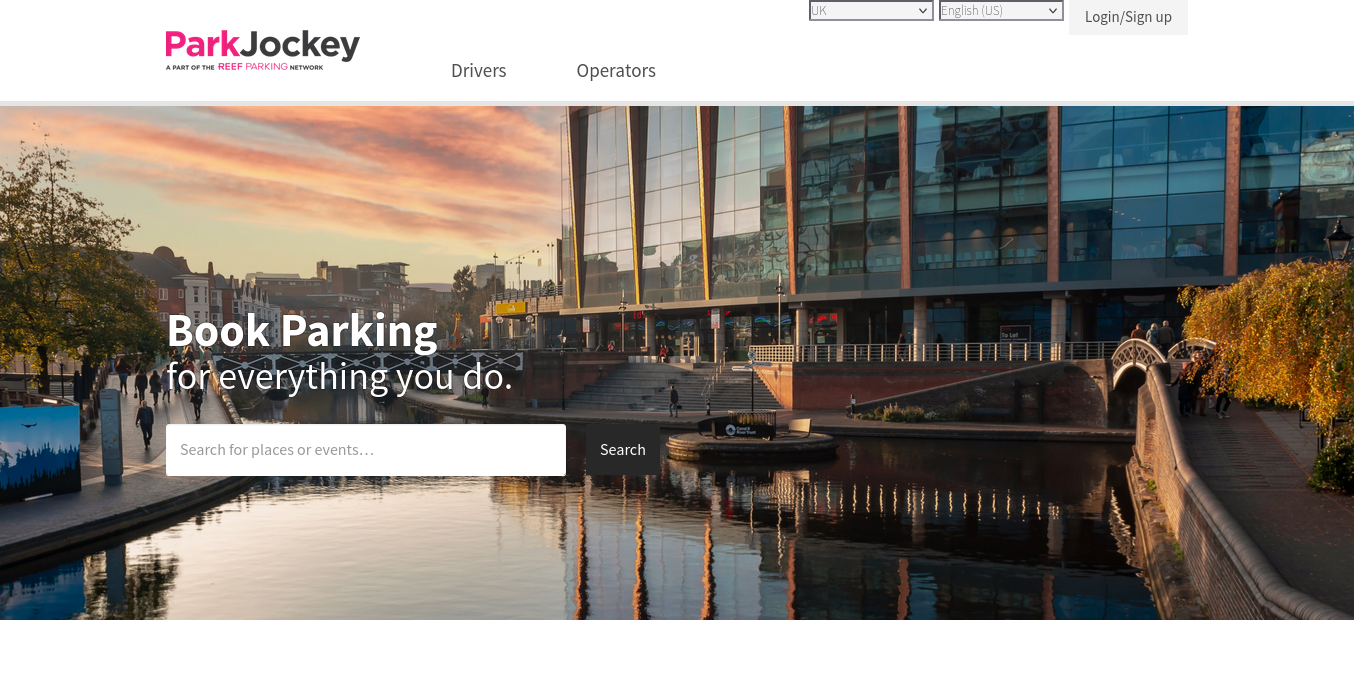Click the arrow on the language selector
The image size is (1366, 682).
1053,11
